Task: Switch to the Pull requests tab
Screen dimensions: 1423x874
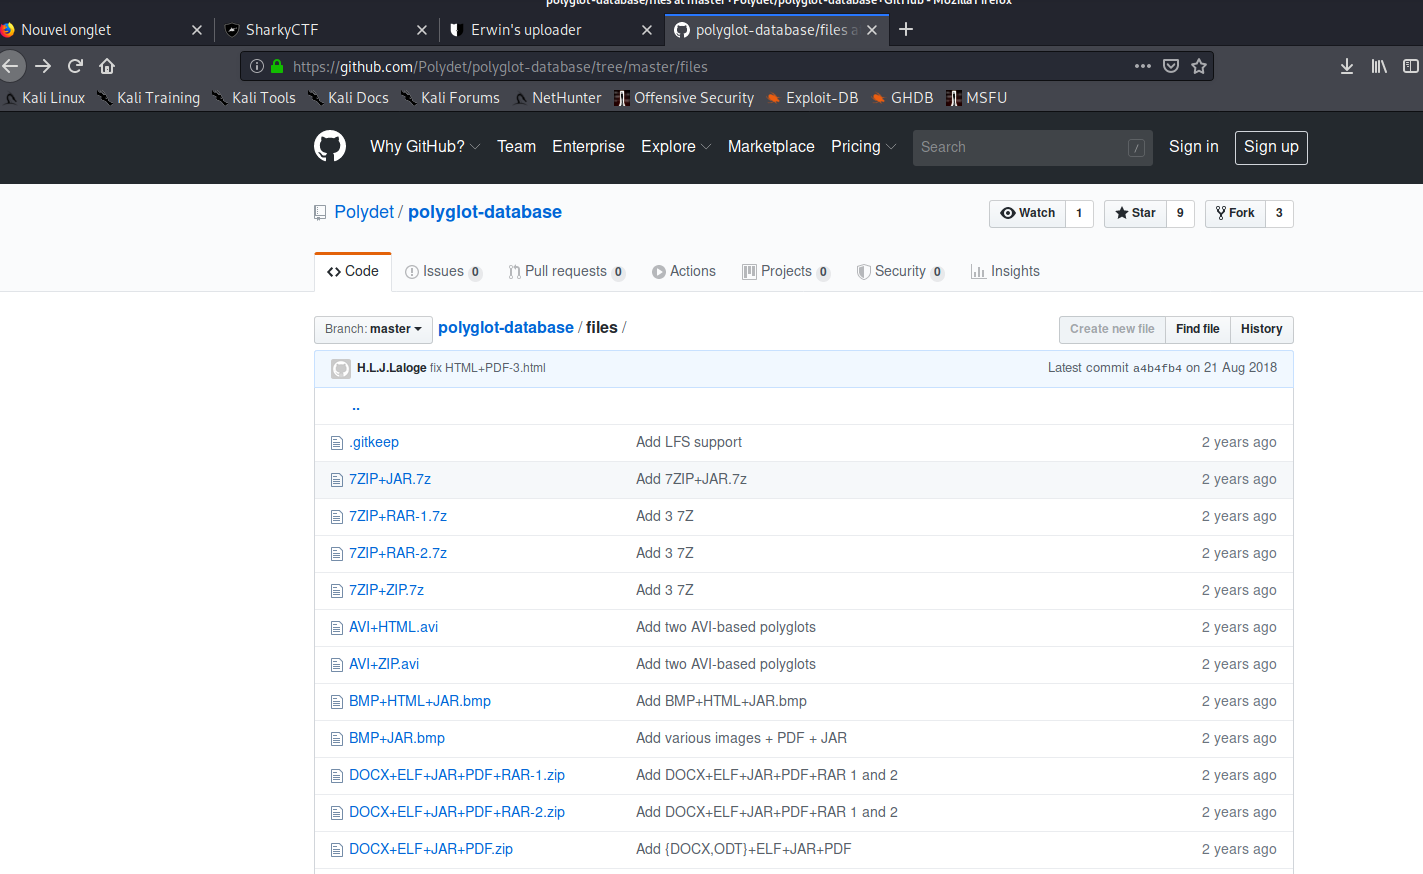Action: click(x=565, y=272)
